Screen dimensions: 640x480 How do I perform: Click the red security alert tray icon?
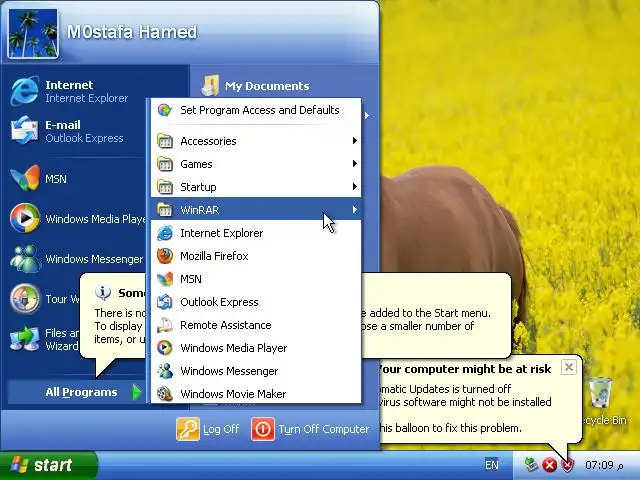tap(549, 465)
